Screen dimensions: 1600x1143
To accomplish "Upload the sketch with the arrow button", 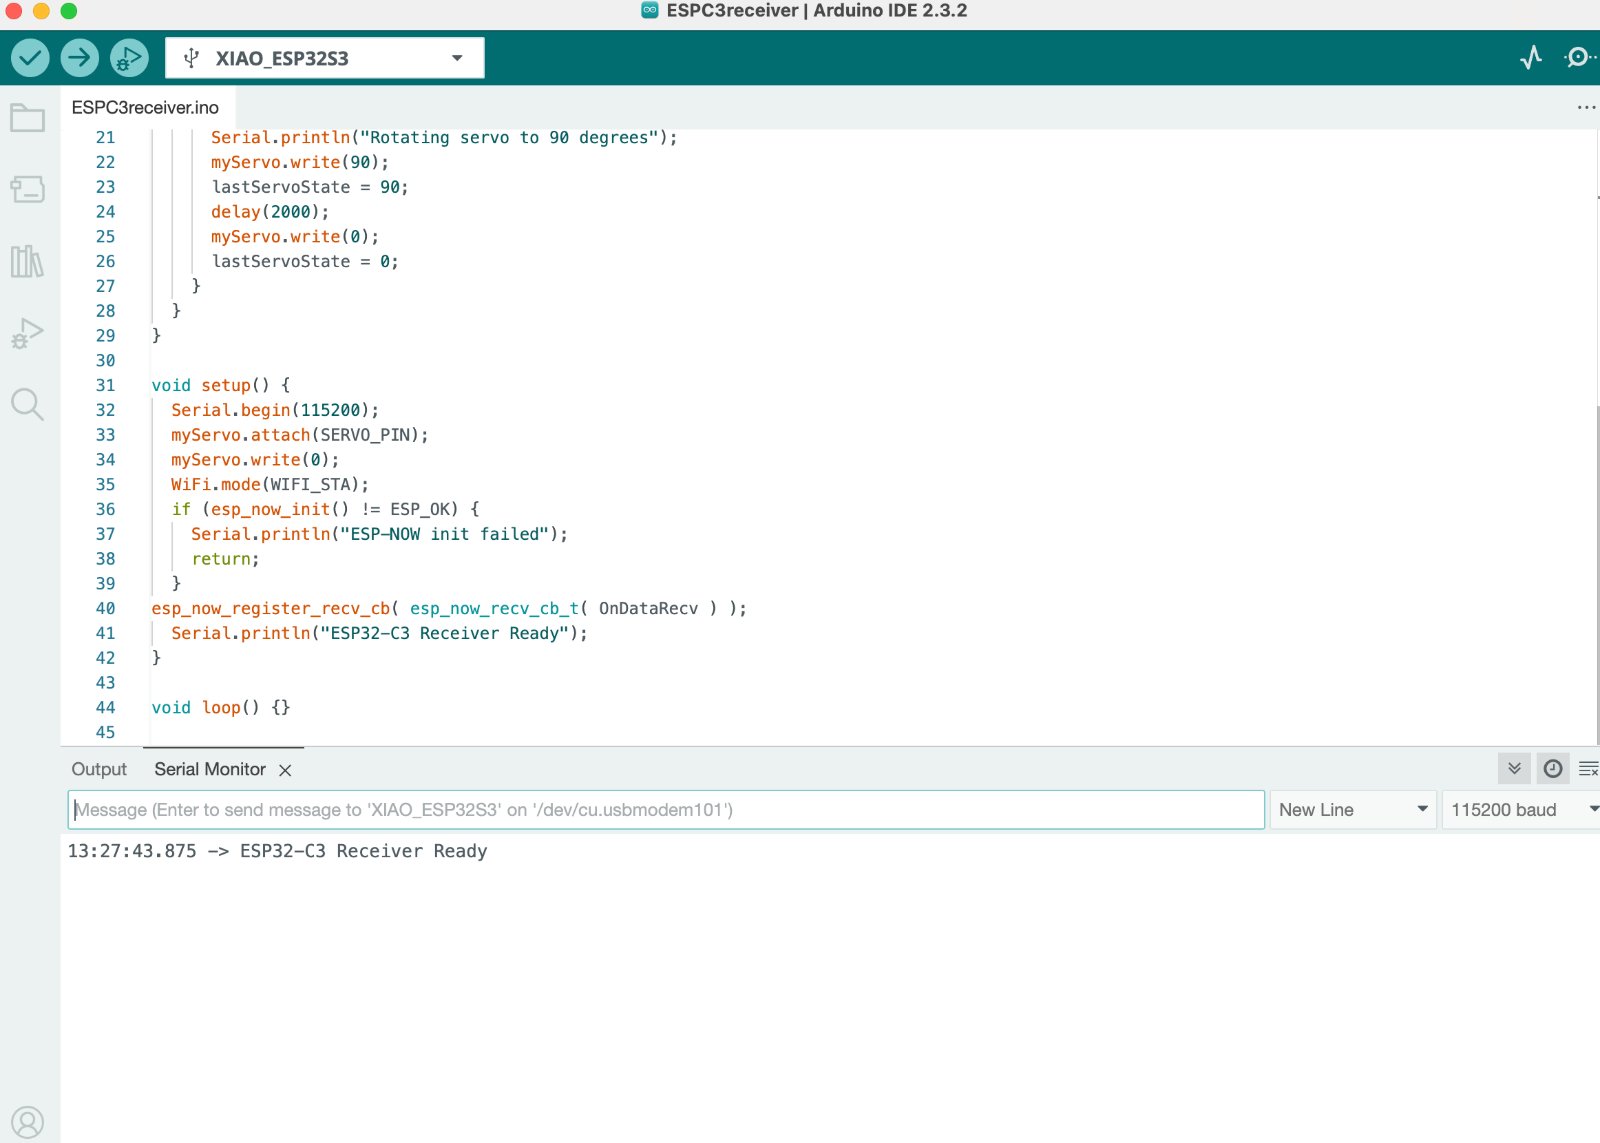I will (x=80, y=58).
